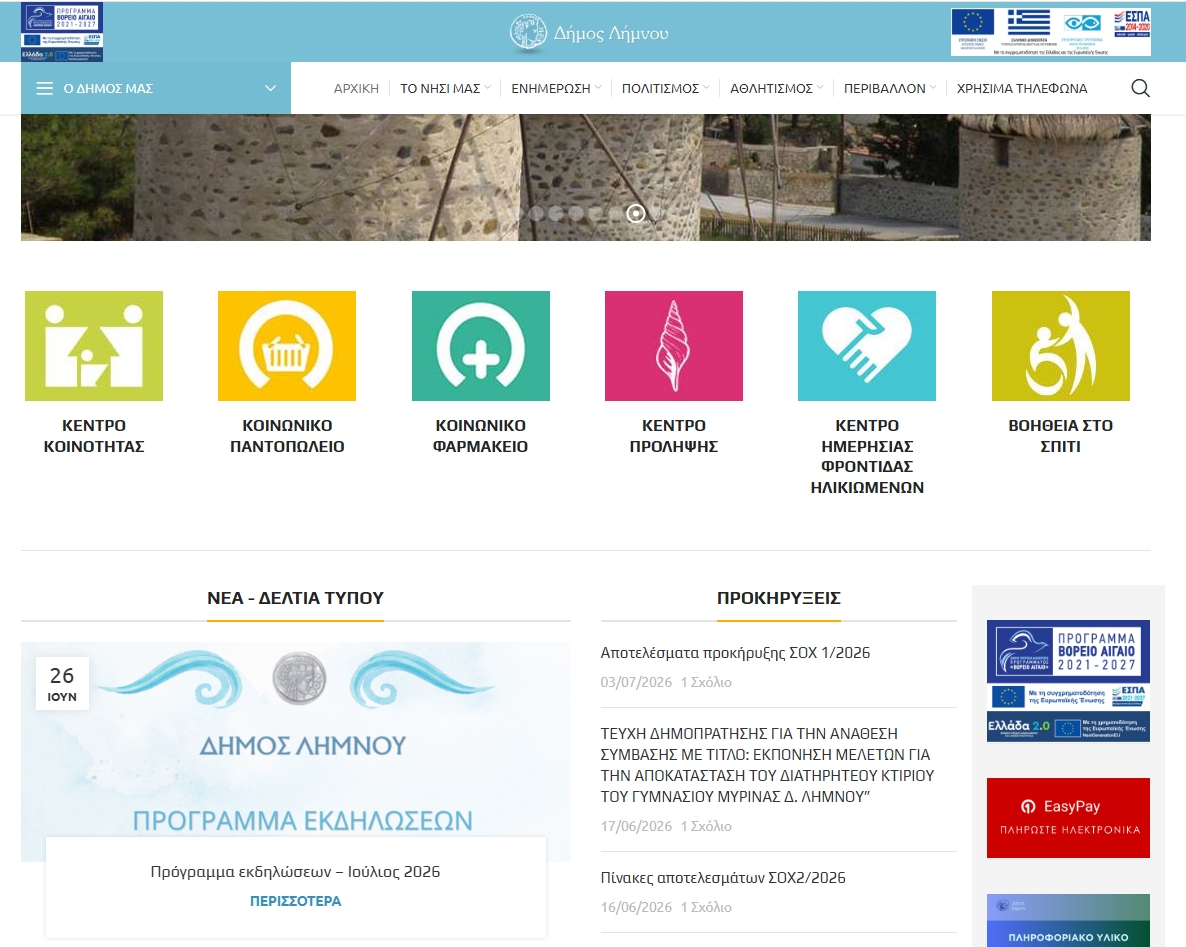Select the active slideshow indicator dot
This screenshot has height=947, width=1186.
pos(636,213)
